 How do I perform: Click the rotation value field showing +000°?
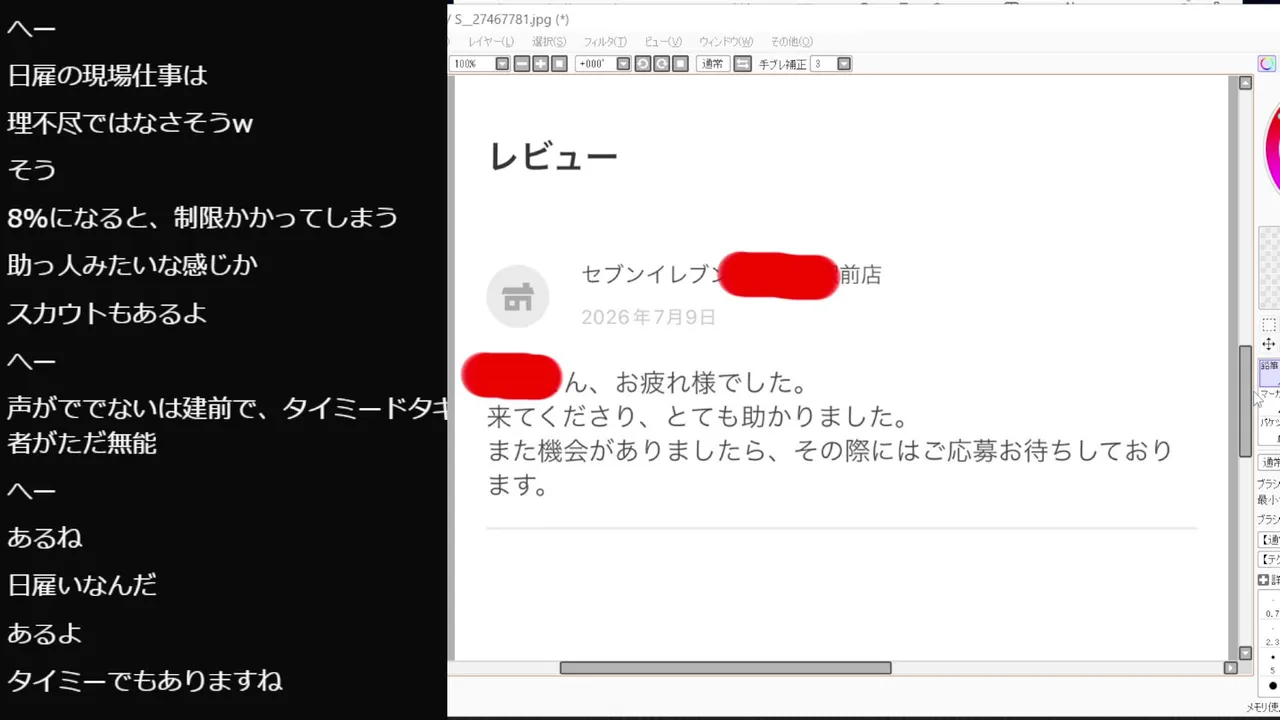click(x=595, y=64)
